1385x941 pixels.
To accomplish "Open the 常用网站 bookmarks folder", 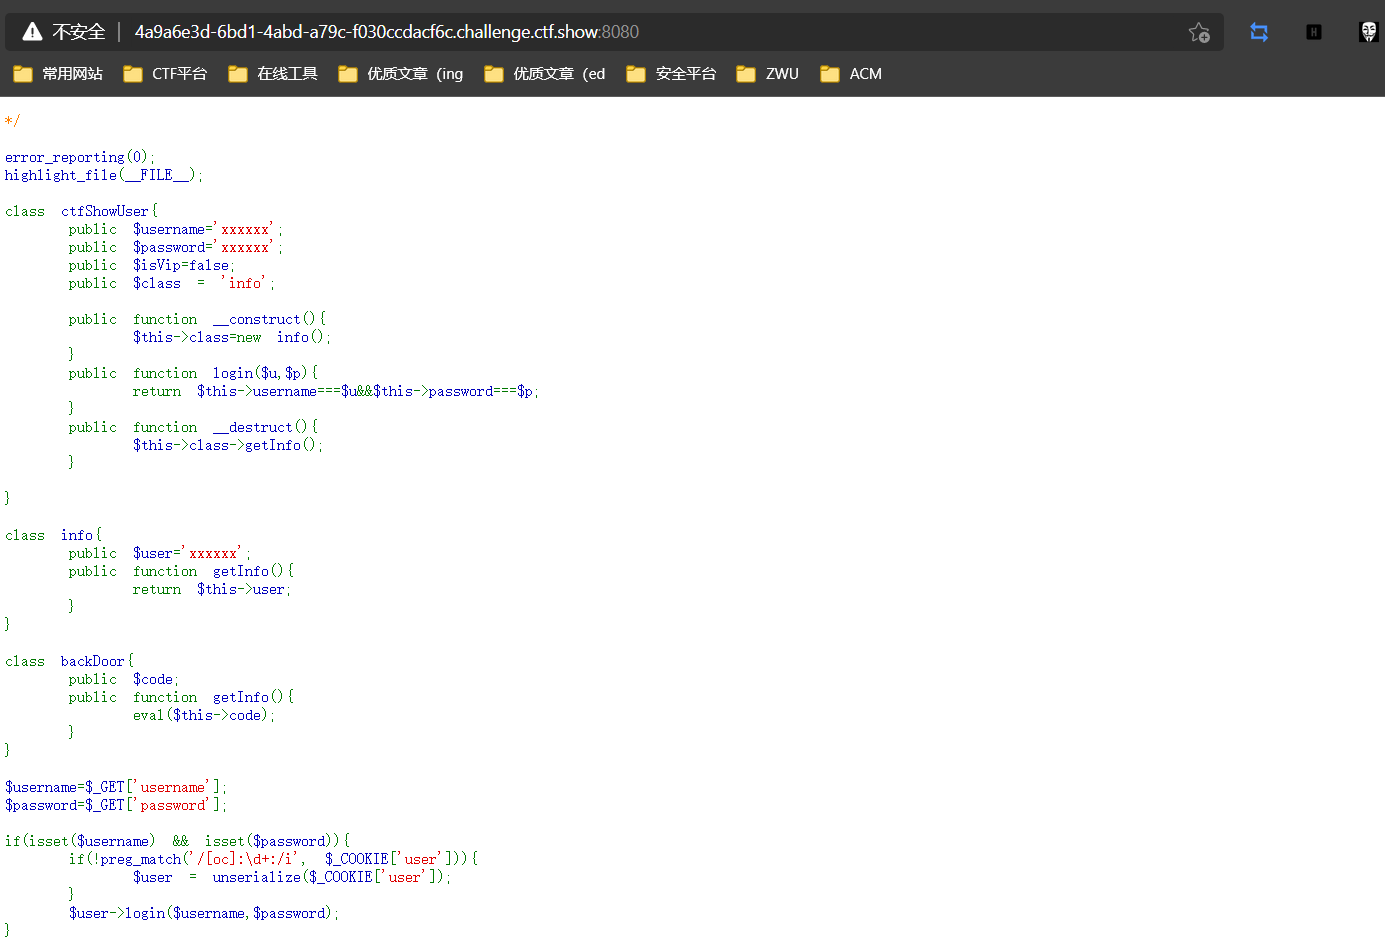I will pos(58,74).
